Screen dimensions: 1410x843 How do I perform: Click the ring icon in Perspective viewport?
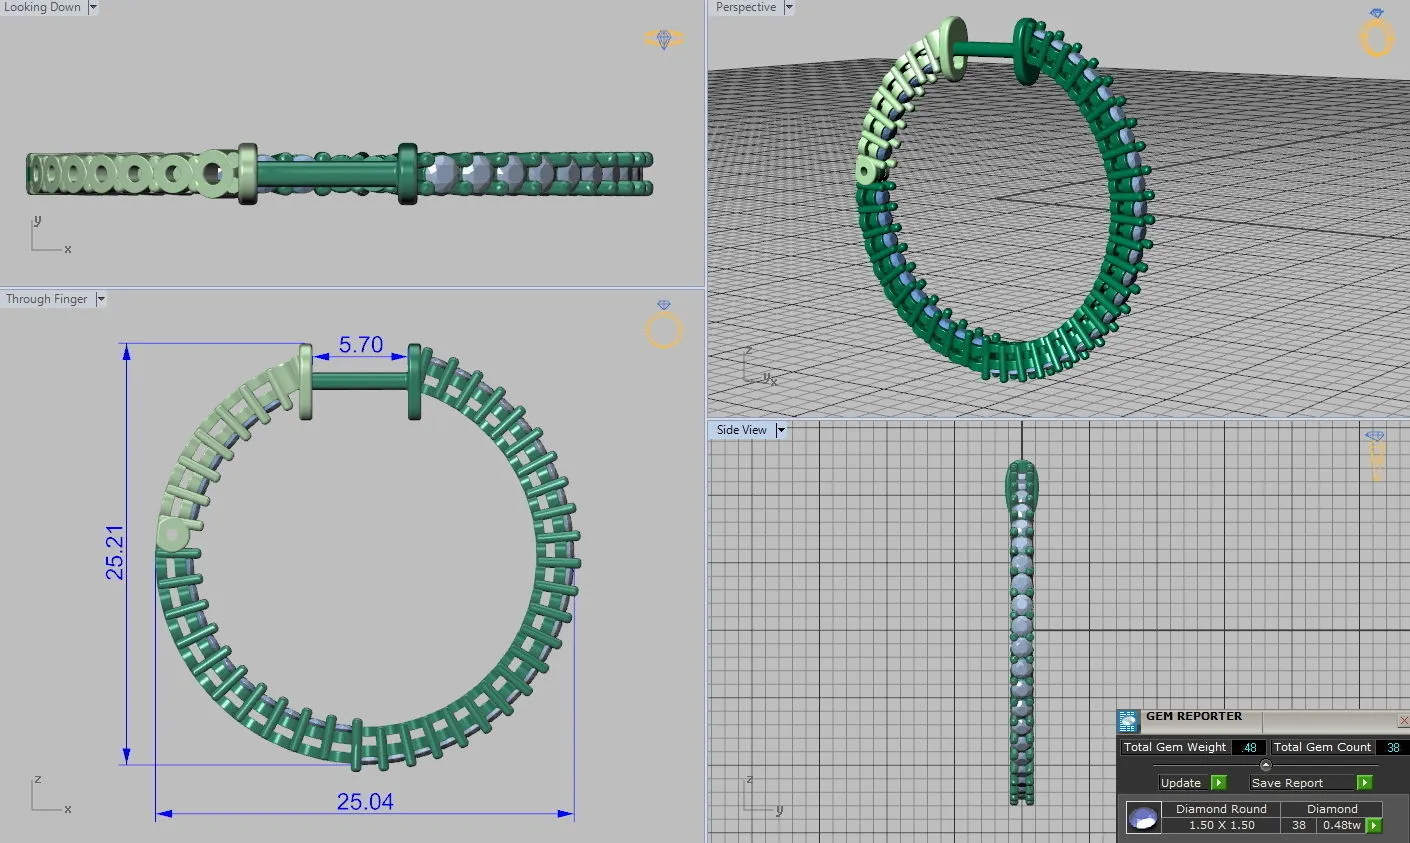click(1376, 34)
